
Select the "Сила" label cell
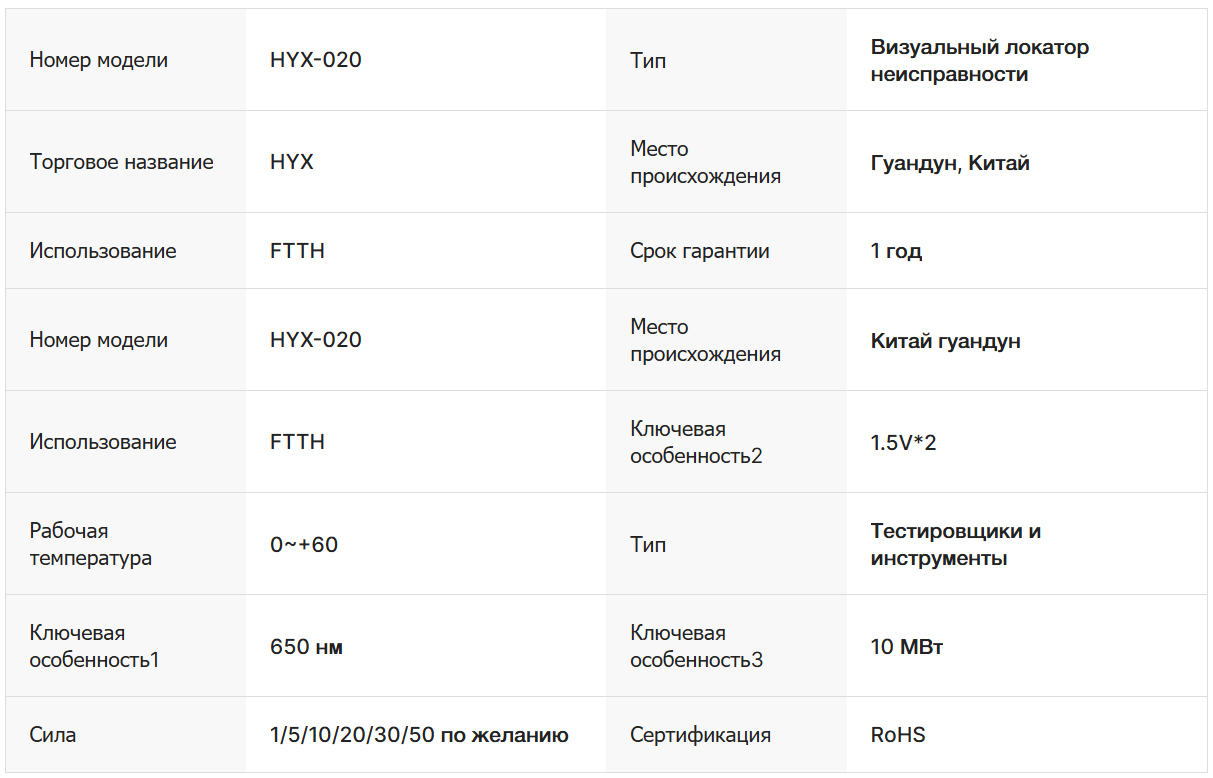pyautogui.click(x=53, y=735)
